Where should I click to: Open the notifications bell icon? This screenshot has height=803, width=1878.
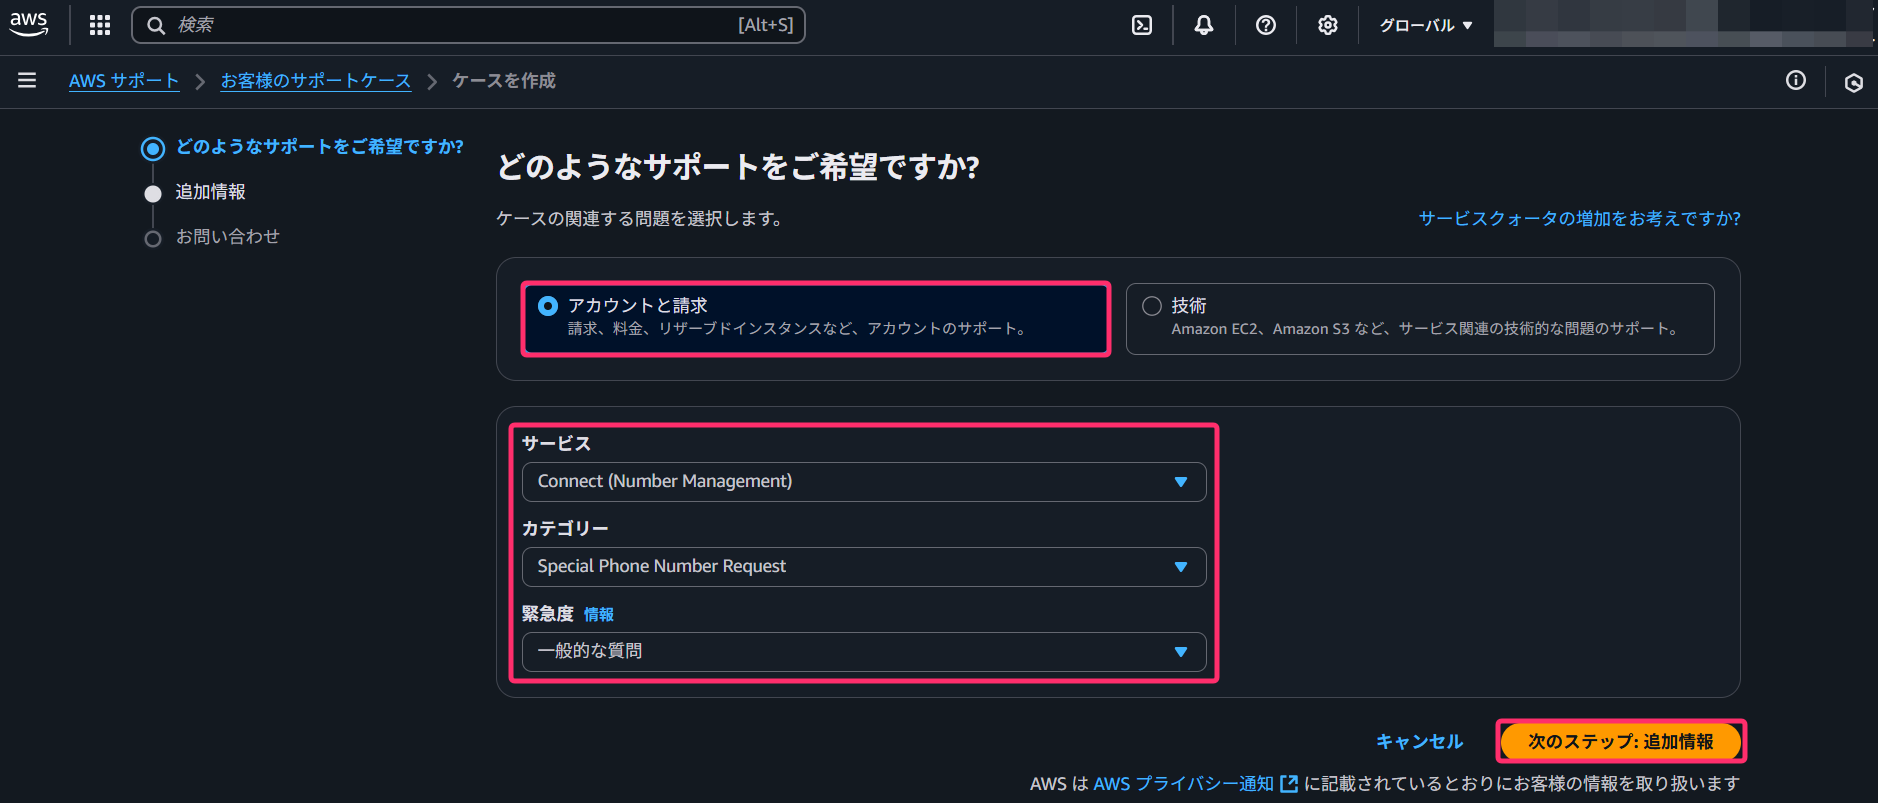tap(1204, 25)
